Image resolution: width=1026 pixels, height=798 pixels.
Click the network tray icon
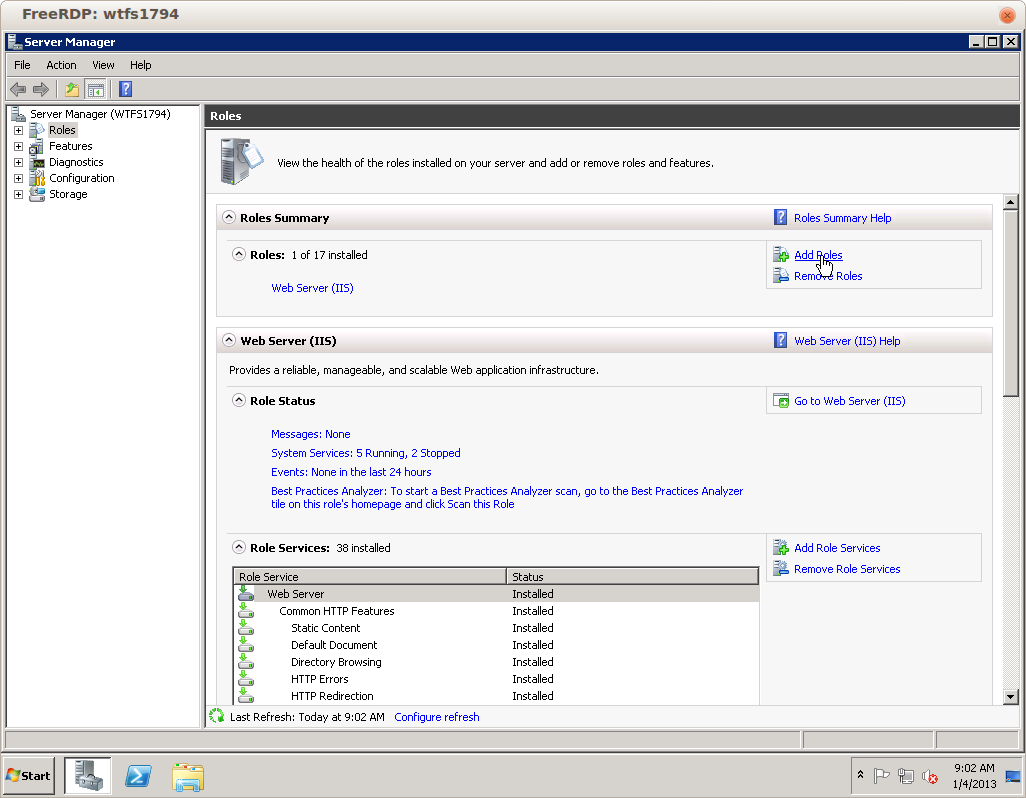906,776
